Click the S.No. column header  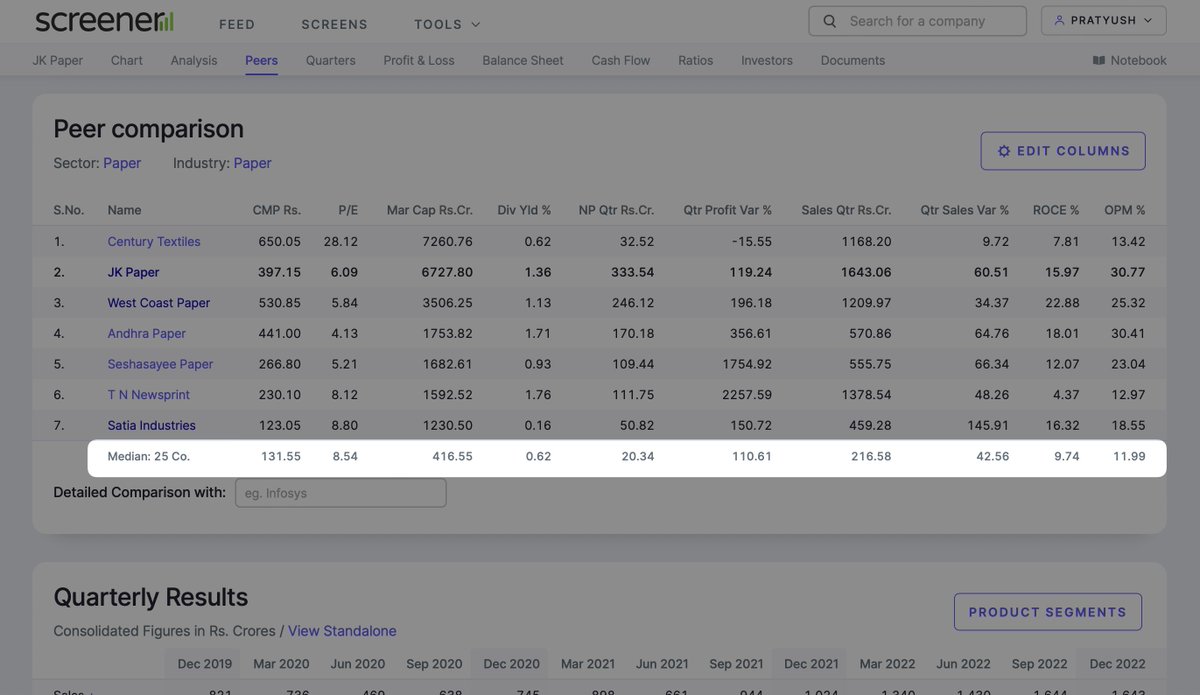click(x=68, y=210)
